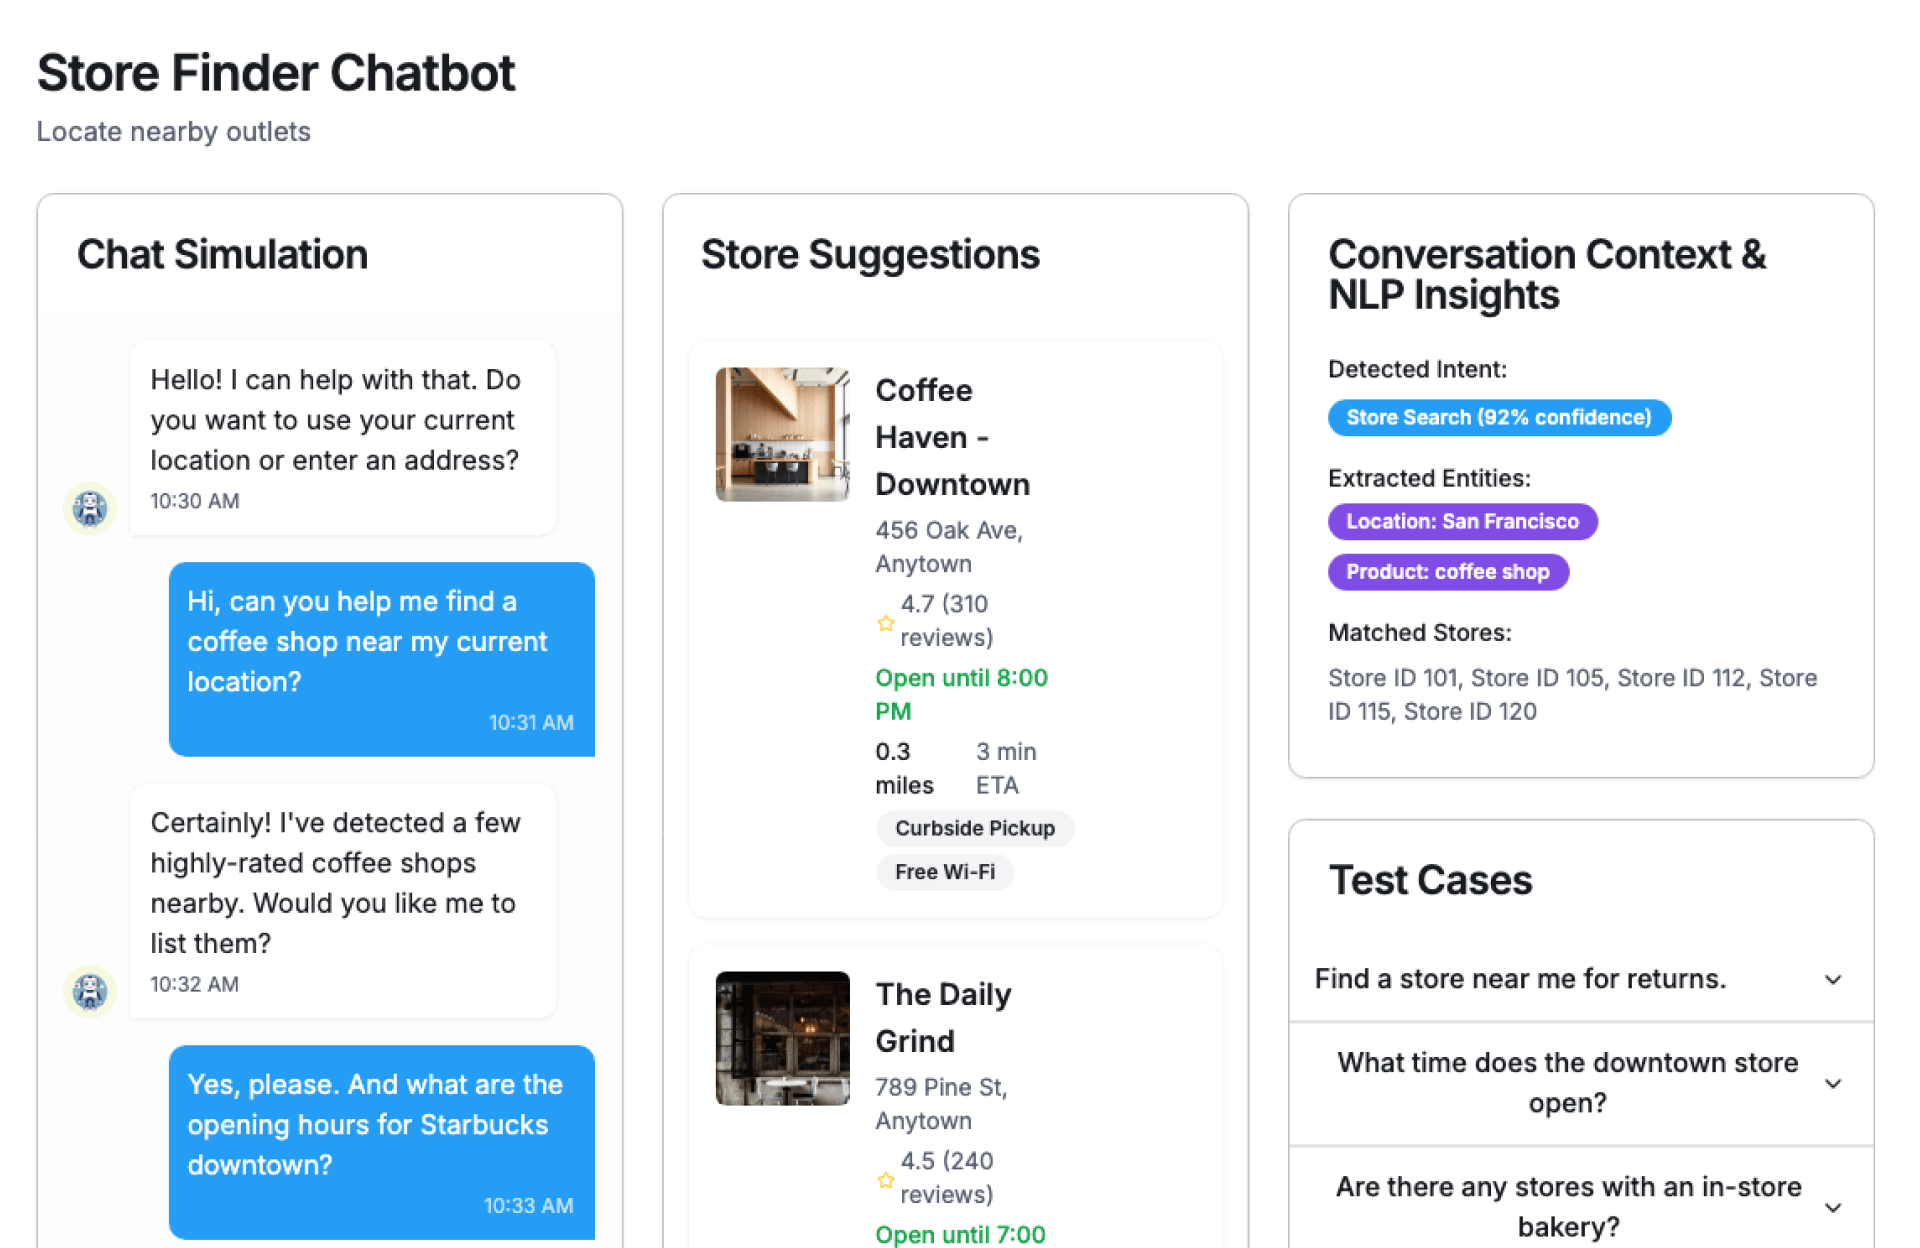Open the Coffee Haven store photo

coord(782,434)
